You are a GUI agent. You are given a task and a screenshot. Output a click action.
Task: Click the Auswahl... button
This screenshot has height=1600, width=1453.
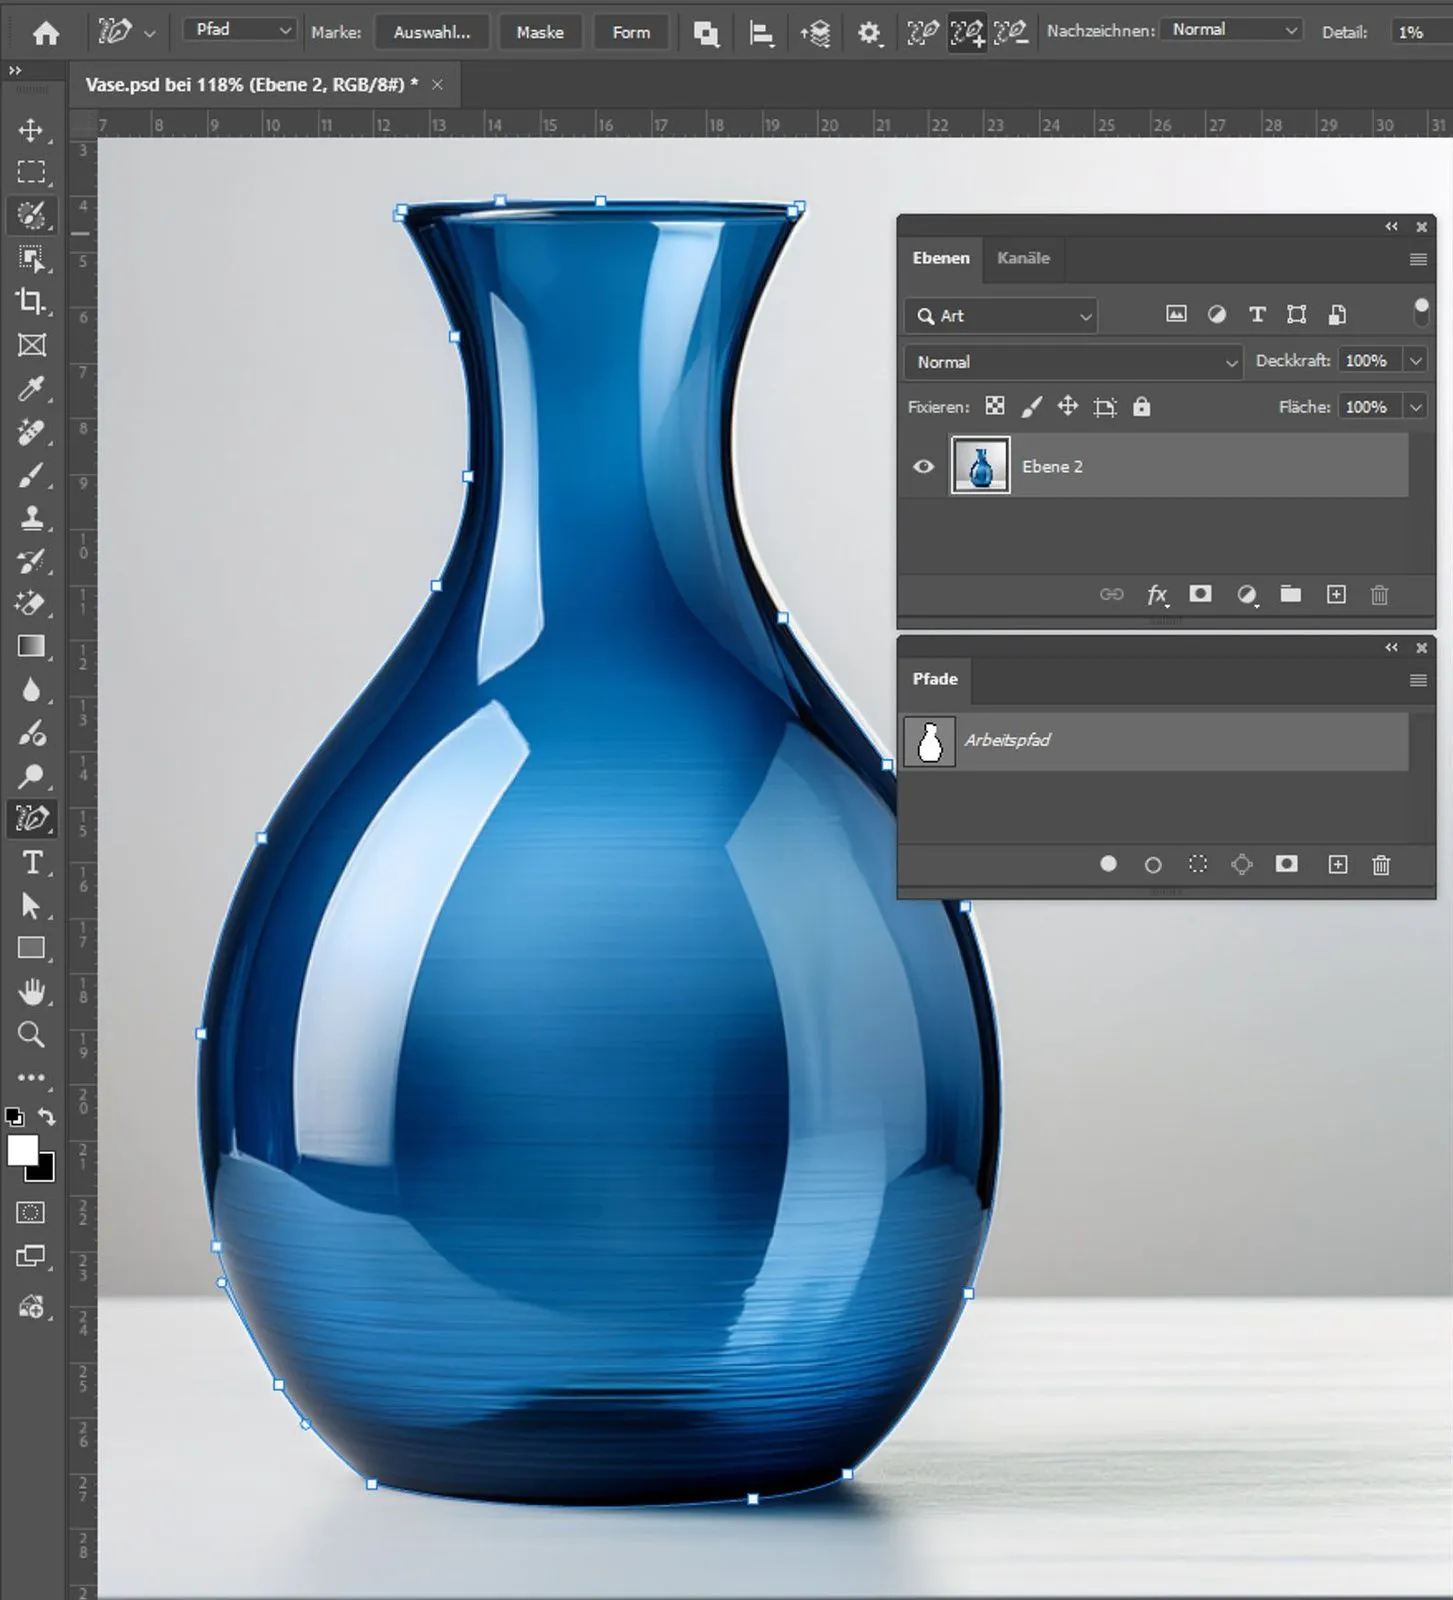[432, 32]
